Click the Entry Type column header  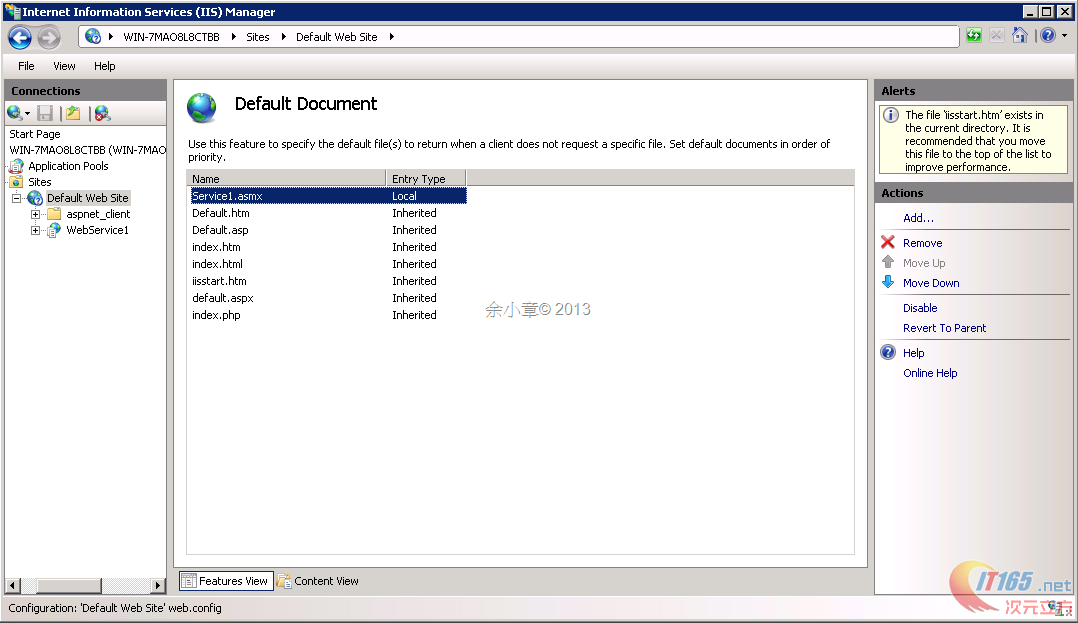point(426,179)
